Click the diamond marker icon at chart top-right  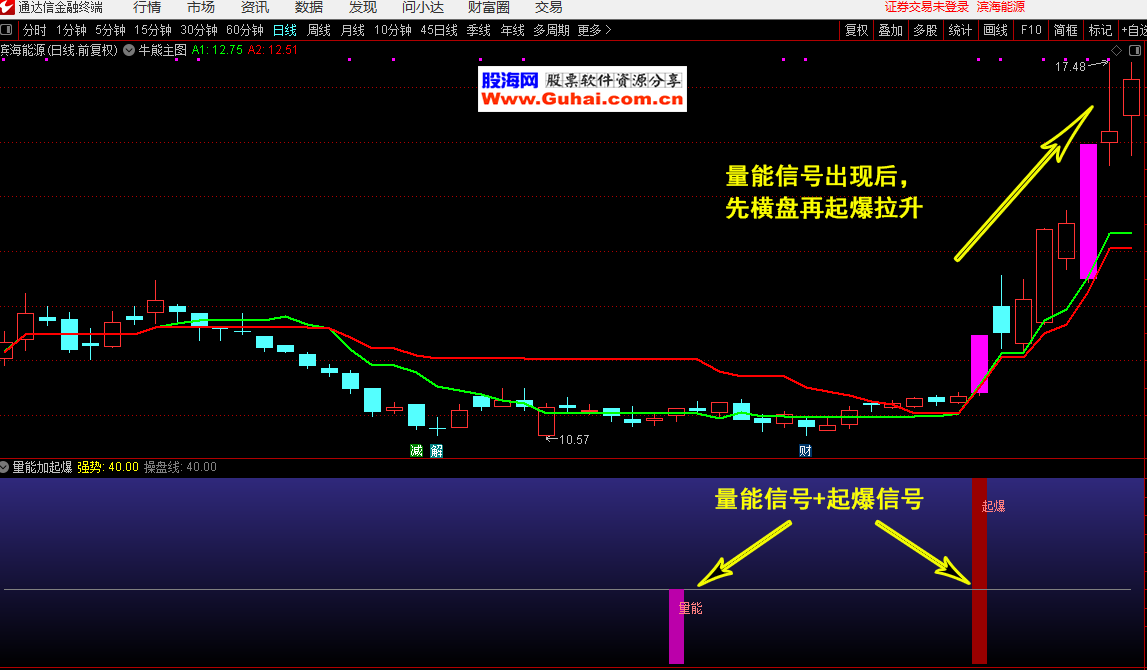[x=1115, y=49]
